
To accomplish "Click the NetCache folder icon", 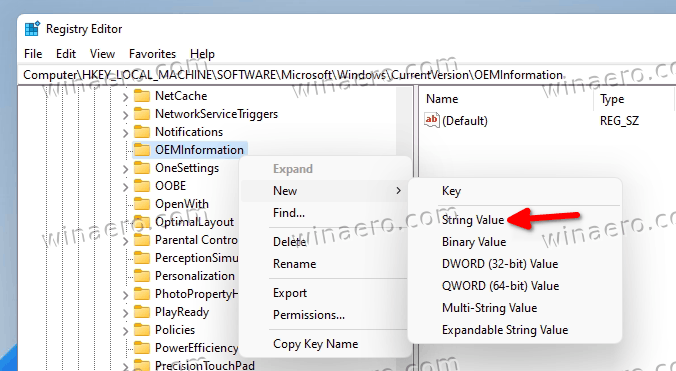I will pyautogui.click(x=141, y=96).
